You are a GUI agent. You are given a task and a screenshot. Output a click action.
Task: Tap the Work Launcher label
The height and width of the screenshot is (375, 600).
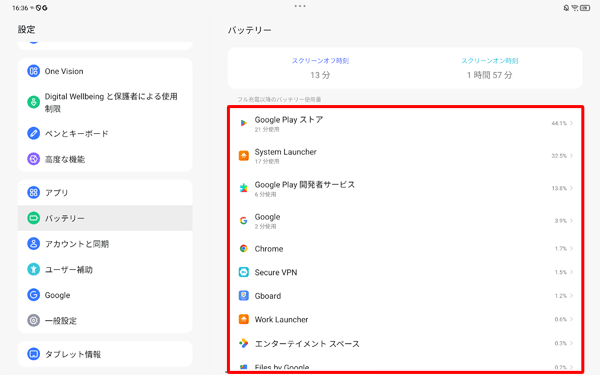point(281,320)
